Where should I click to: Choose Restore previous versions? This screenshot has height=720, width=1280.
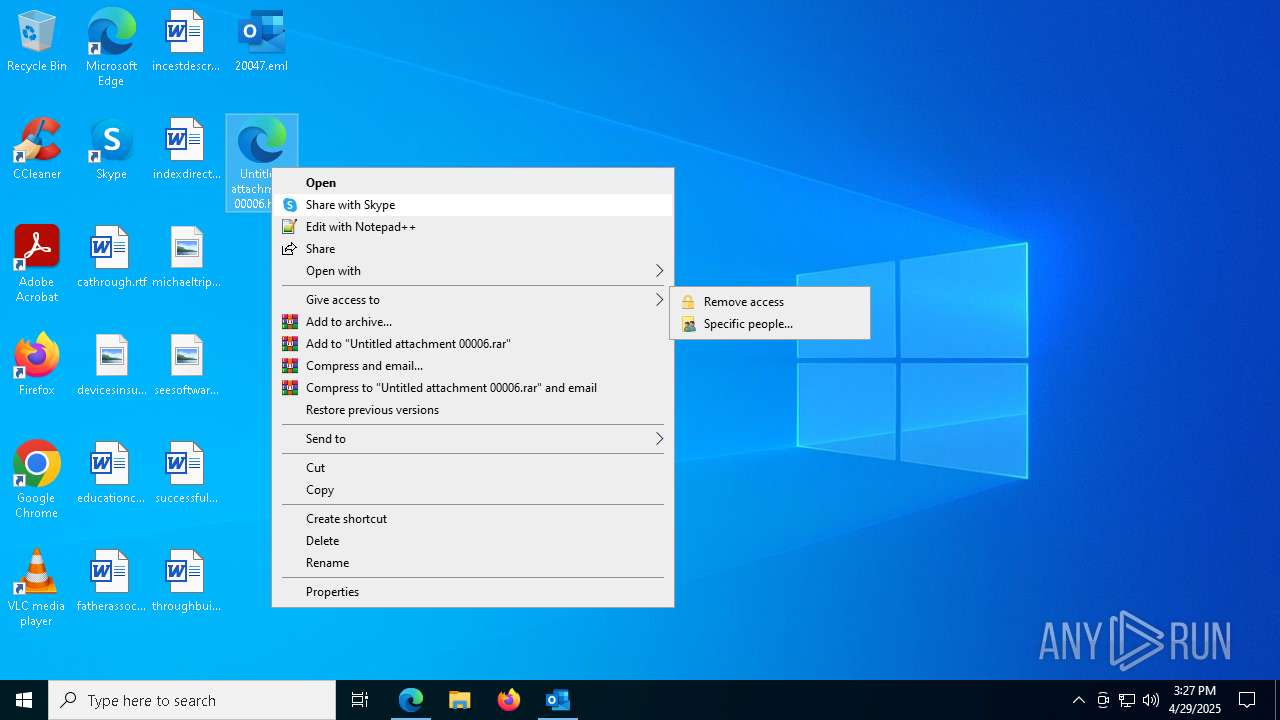click(x=473, y=410)
